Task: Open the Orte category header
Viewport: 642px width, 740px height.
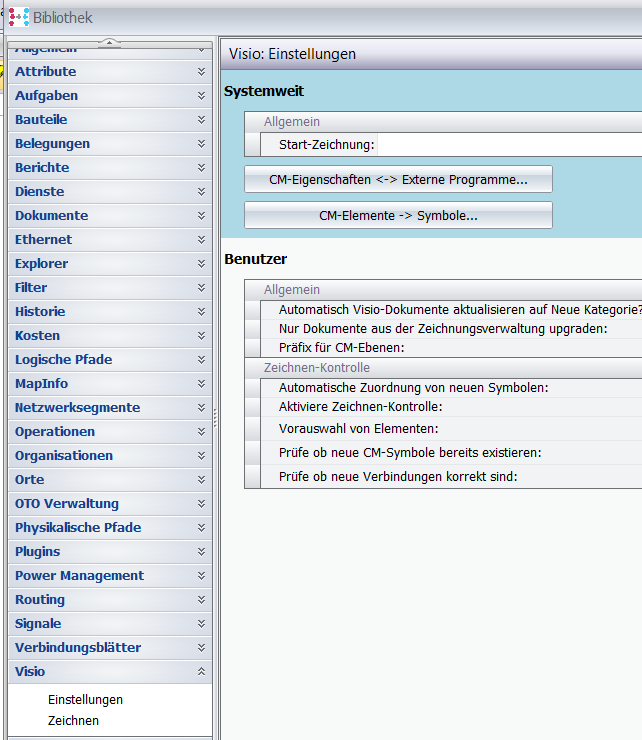Action: click(110, 480)
